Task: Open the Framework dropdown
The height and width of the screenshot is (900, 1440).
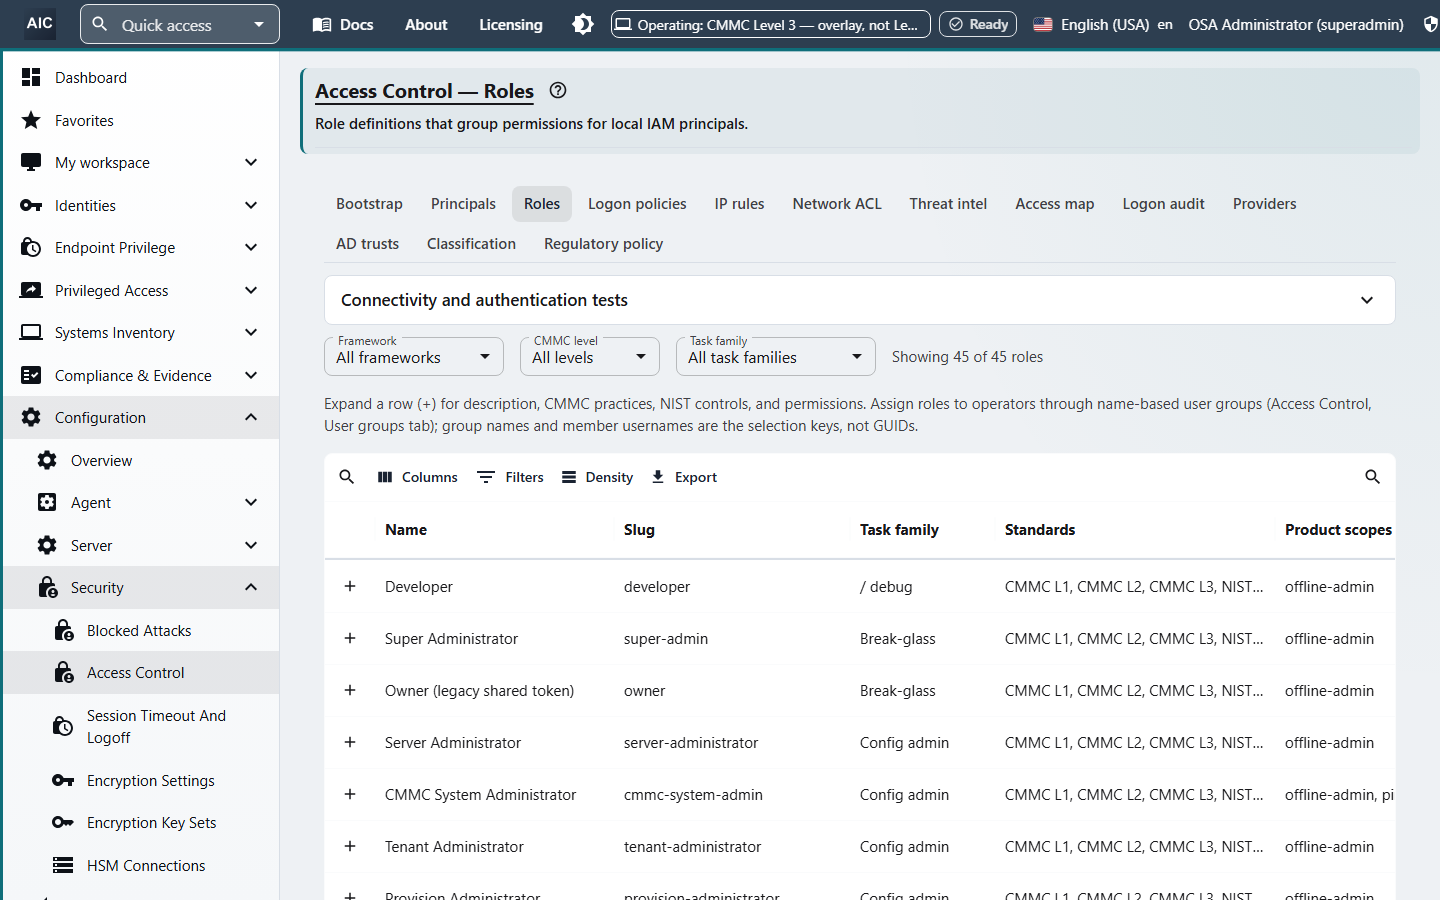Action: (x=414, y=357)
